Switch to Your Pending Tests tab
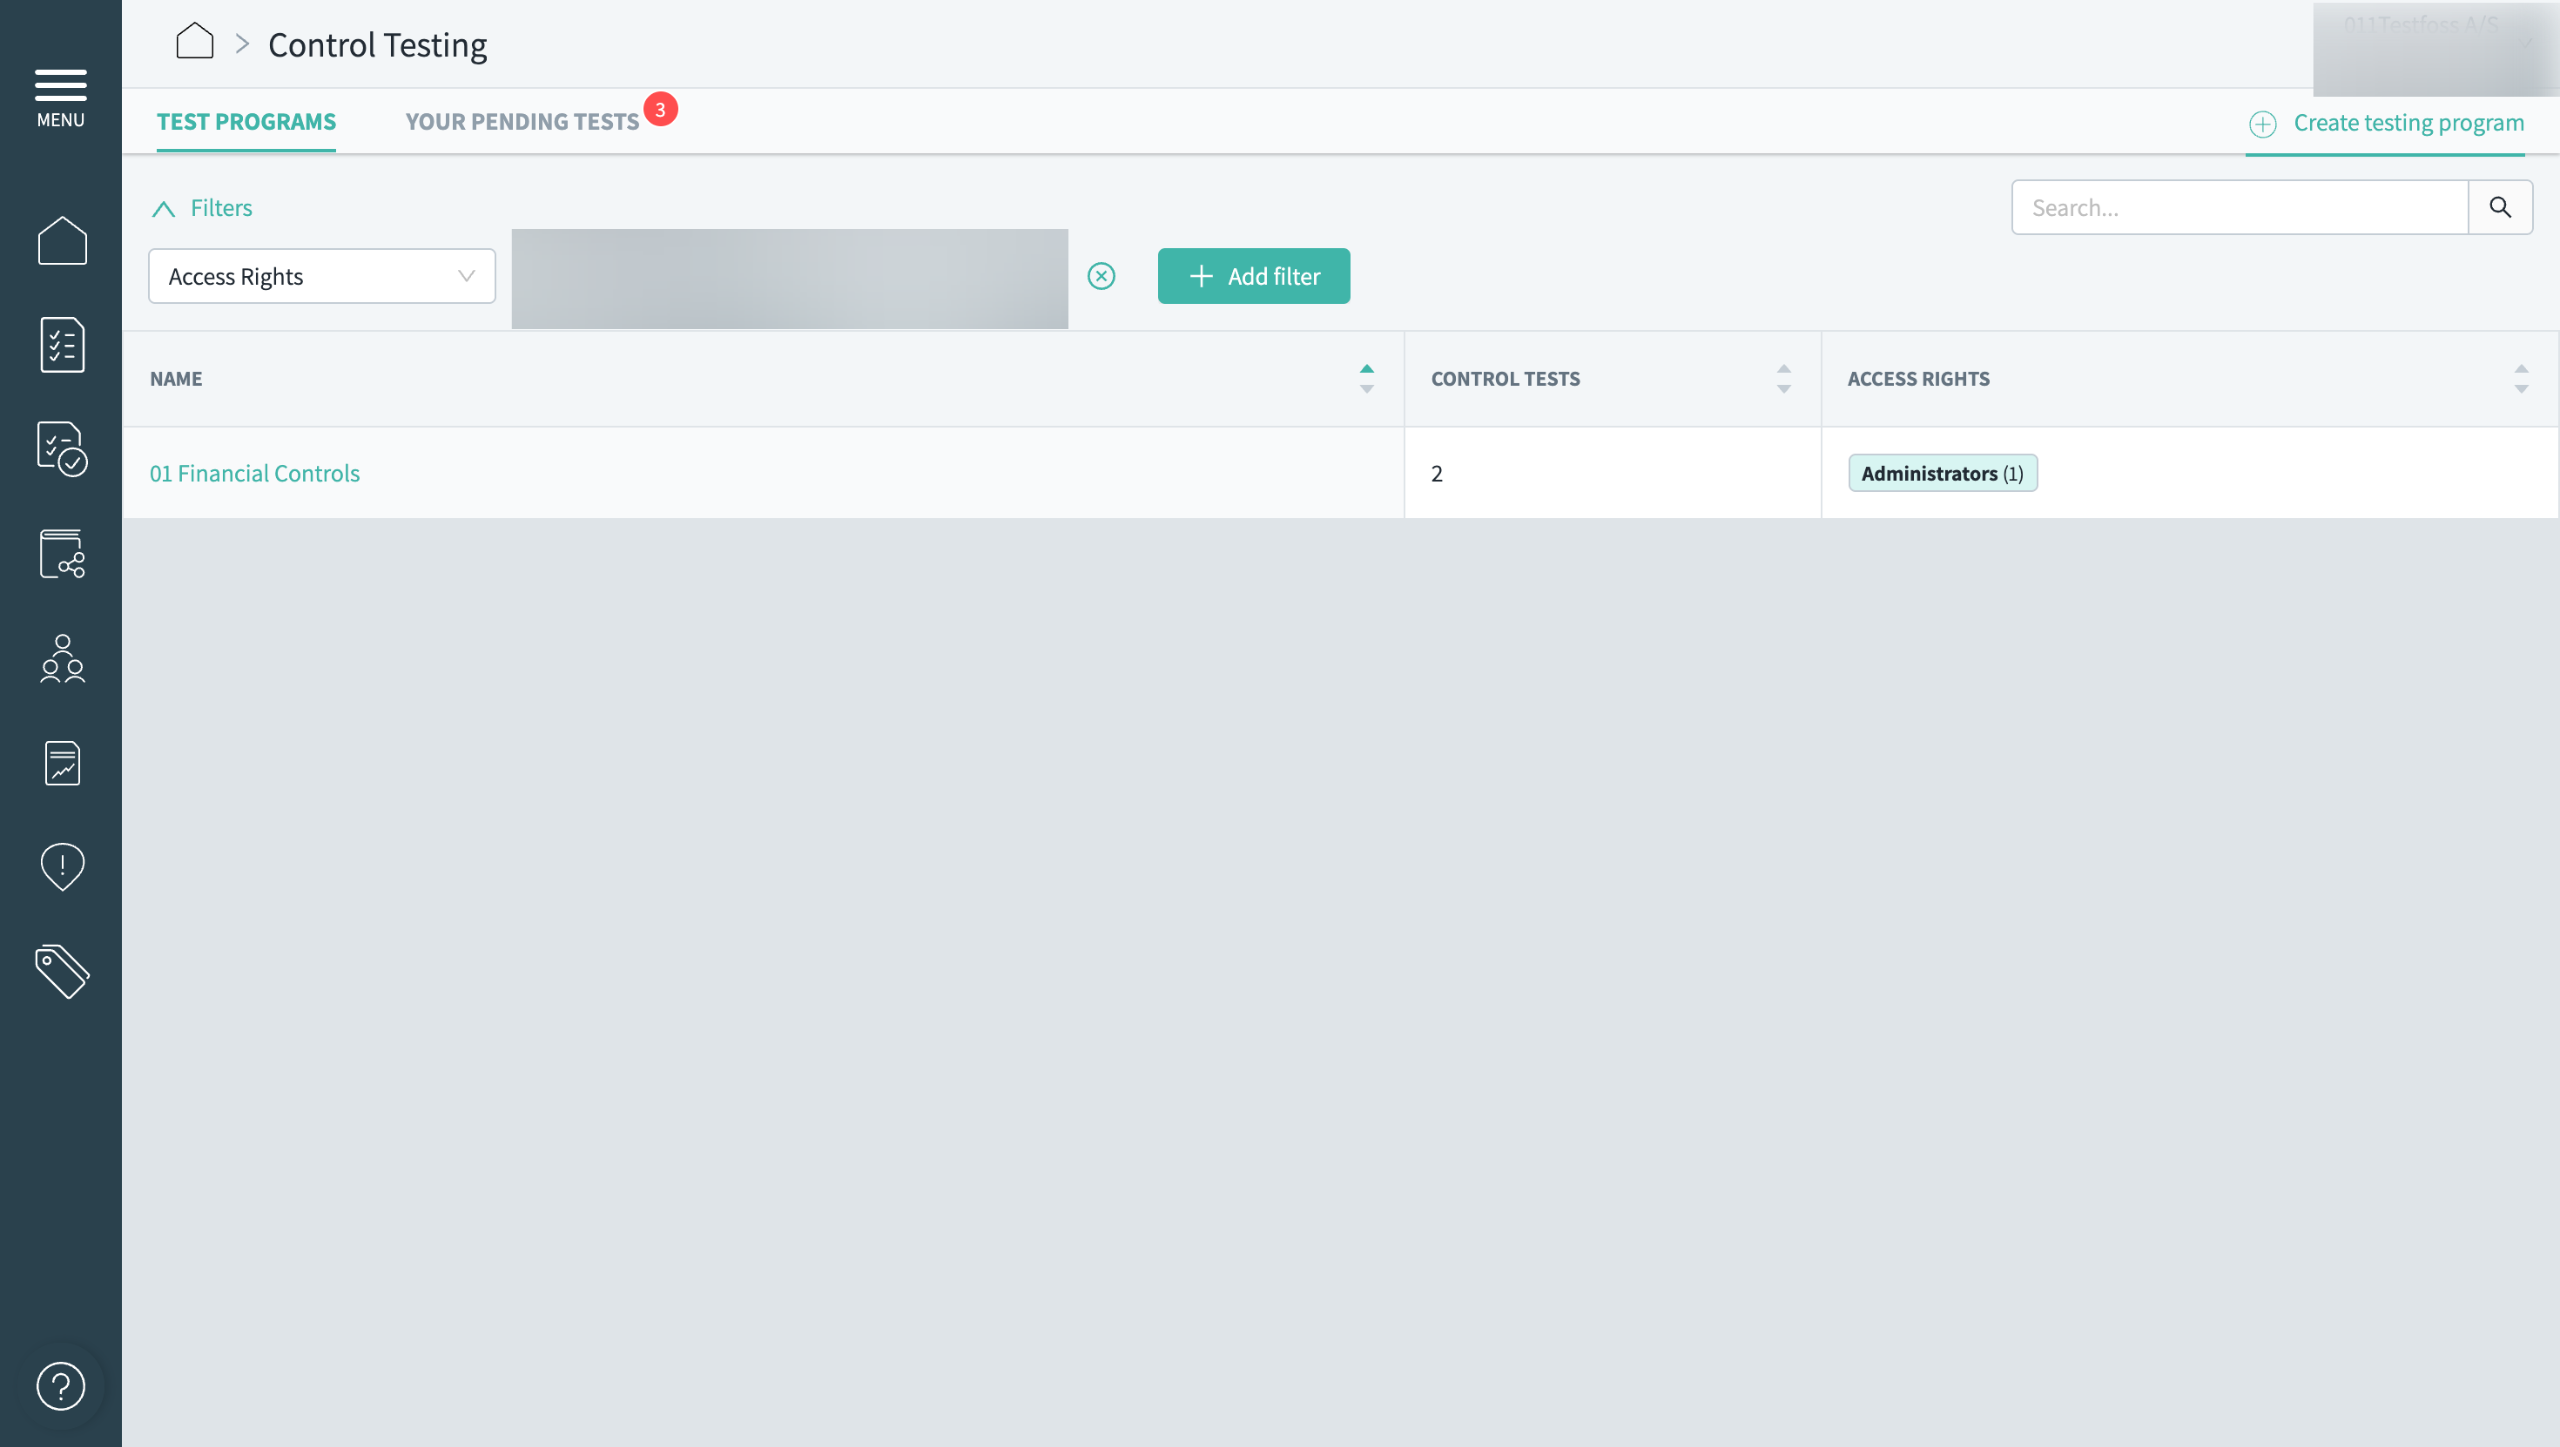This screenshot has height=1447, width=2560. click(x=522, y=122)
